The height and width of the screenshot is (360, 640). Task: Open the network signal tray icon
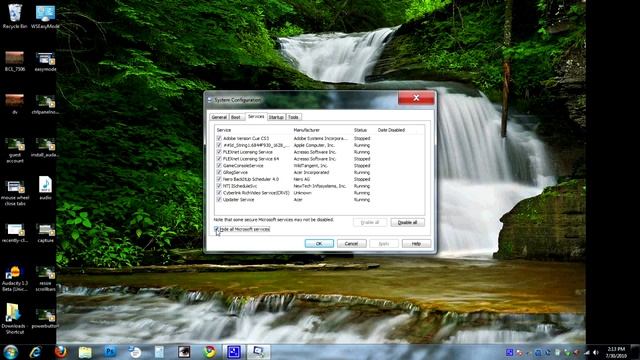[x=587, y=352]
